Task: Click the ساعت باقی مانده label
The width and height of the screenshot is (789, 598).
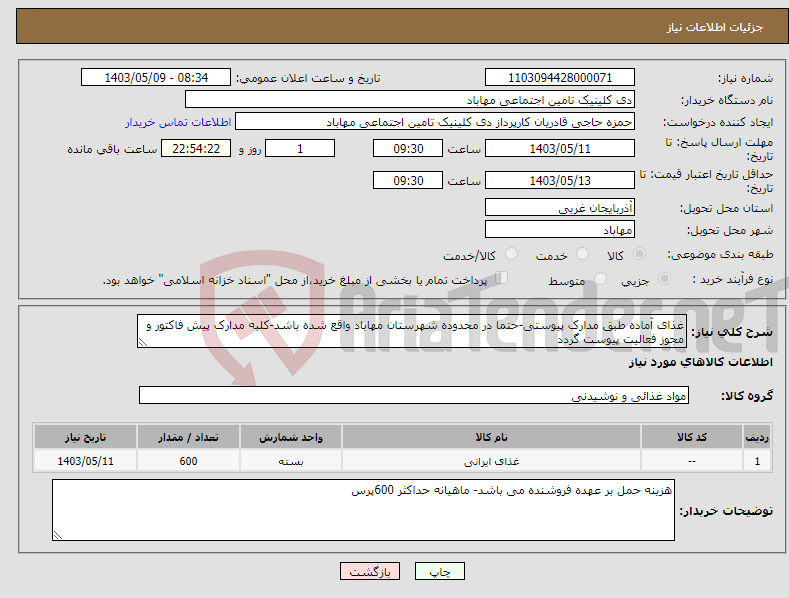Action: coord(112,150)
